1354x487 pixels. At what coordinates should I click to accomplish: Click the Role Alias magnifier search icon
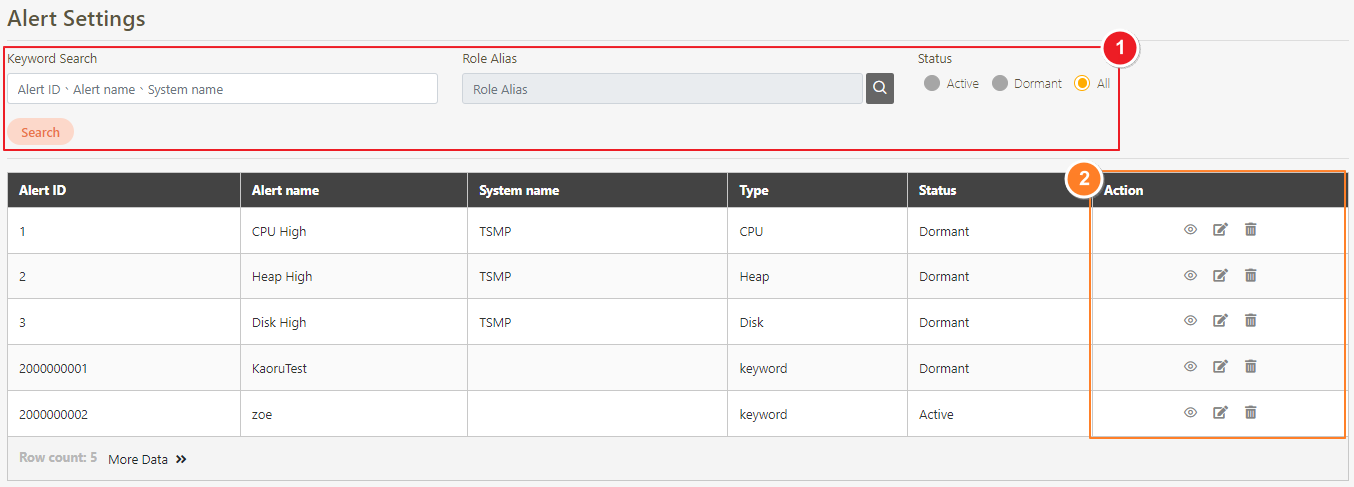point(879,88)
